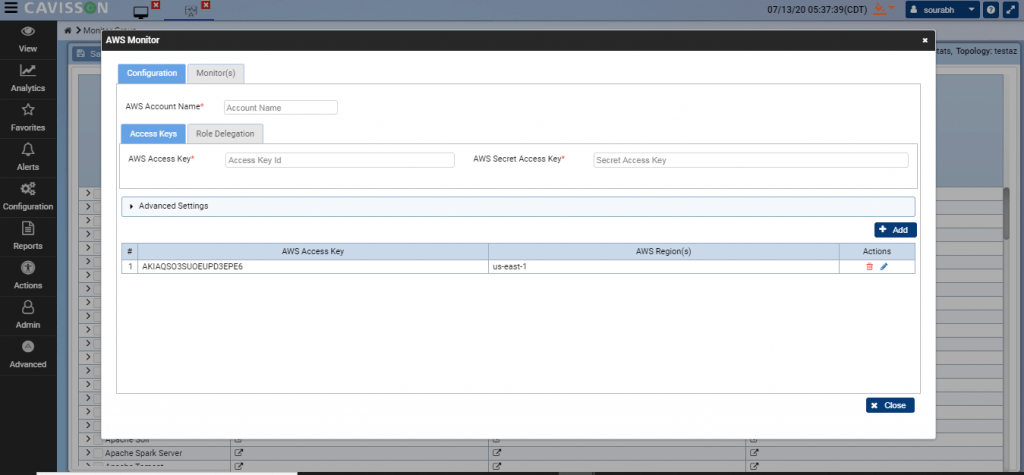The width and height of the screenshot is (1024, 475).
Task: Edit the us-east-1 access key row
Action: point(884,267)
